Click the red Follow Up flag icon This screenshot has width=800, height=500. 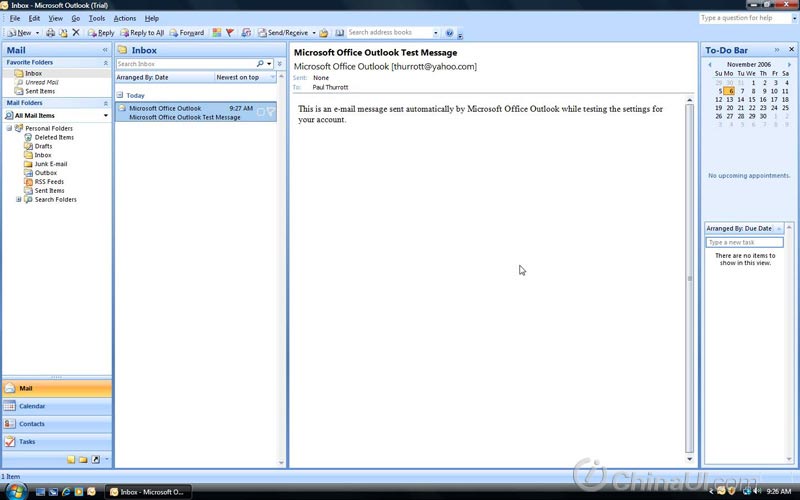230,33
